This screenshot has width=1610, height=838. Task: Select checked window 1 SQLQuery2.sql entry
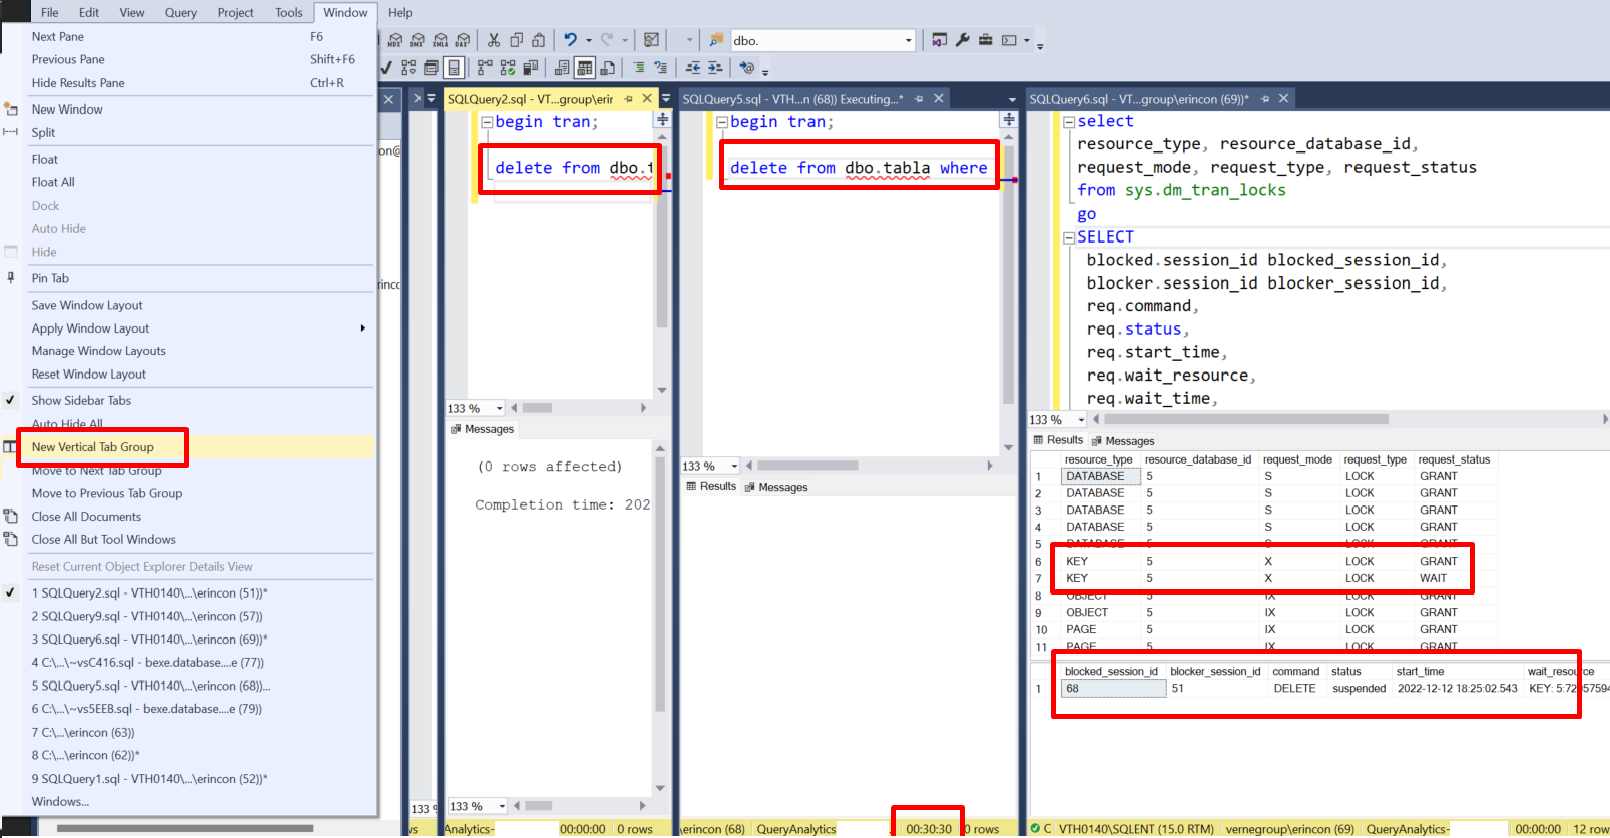149,593
